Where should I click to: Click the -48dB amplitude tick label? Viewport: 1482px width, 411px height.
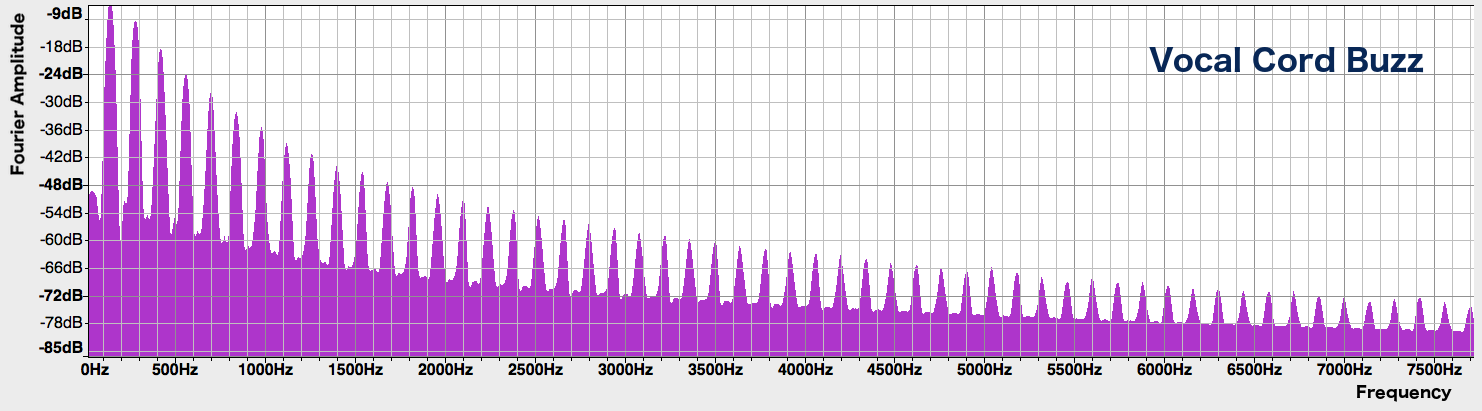(61, 185)
